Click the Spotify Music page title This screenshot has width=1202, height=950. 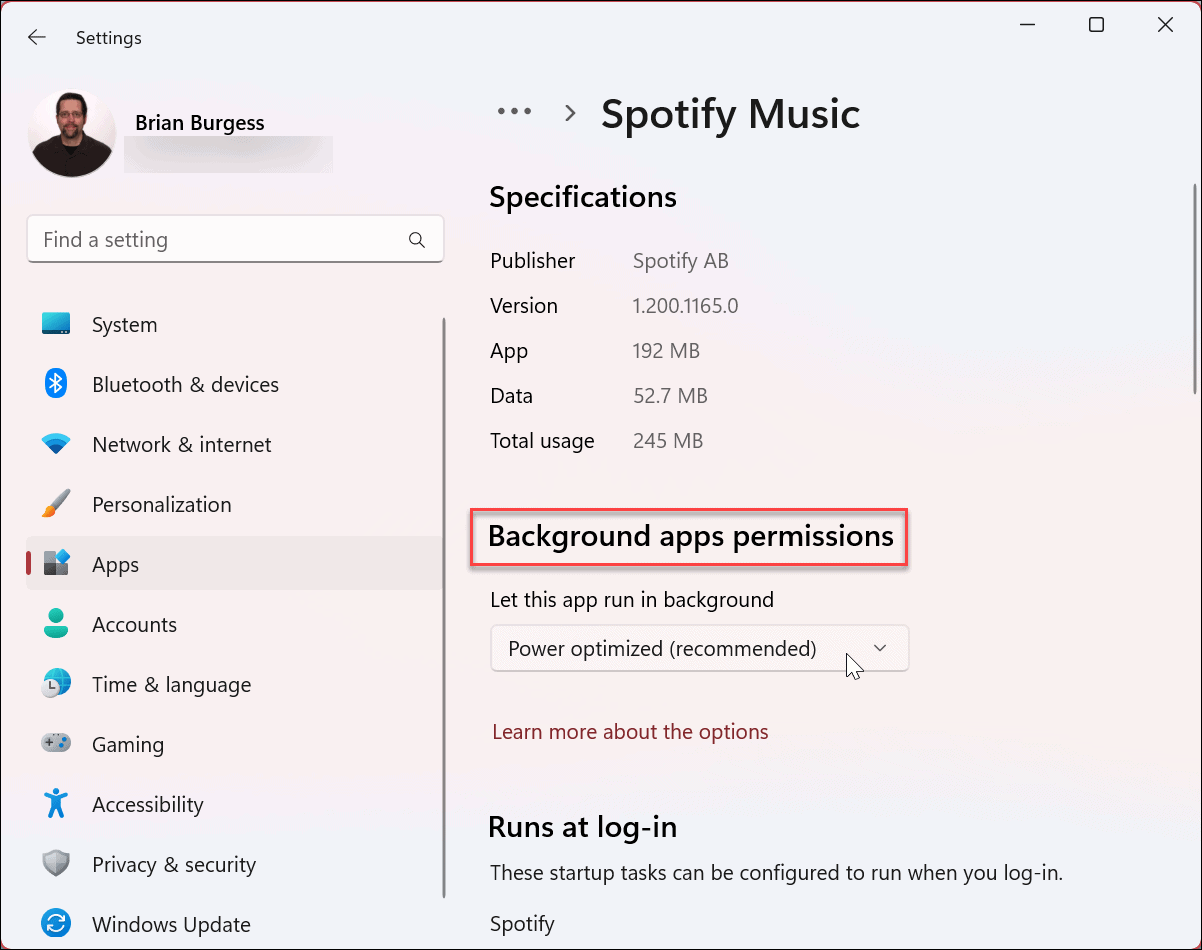[x=730, y=113]
